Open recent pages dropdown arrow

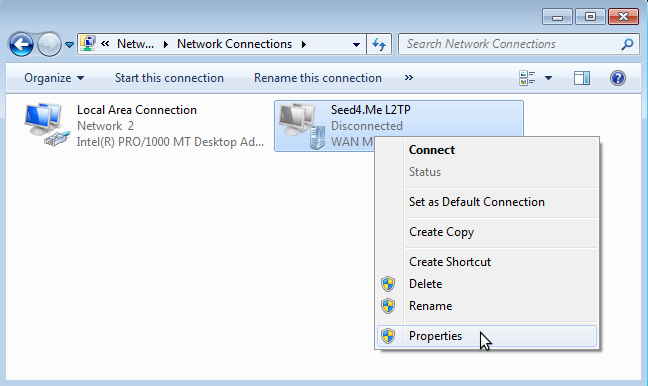(x=69, y=45)
